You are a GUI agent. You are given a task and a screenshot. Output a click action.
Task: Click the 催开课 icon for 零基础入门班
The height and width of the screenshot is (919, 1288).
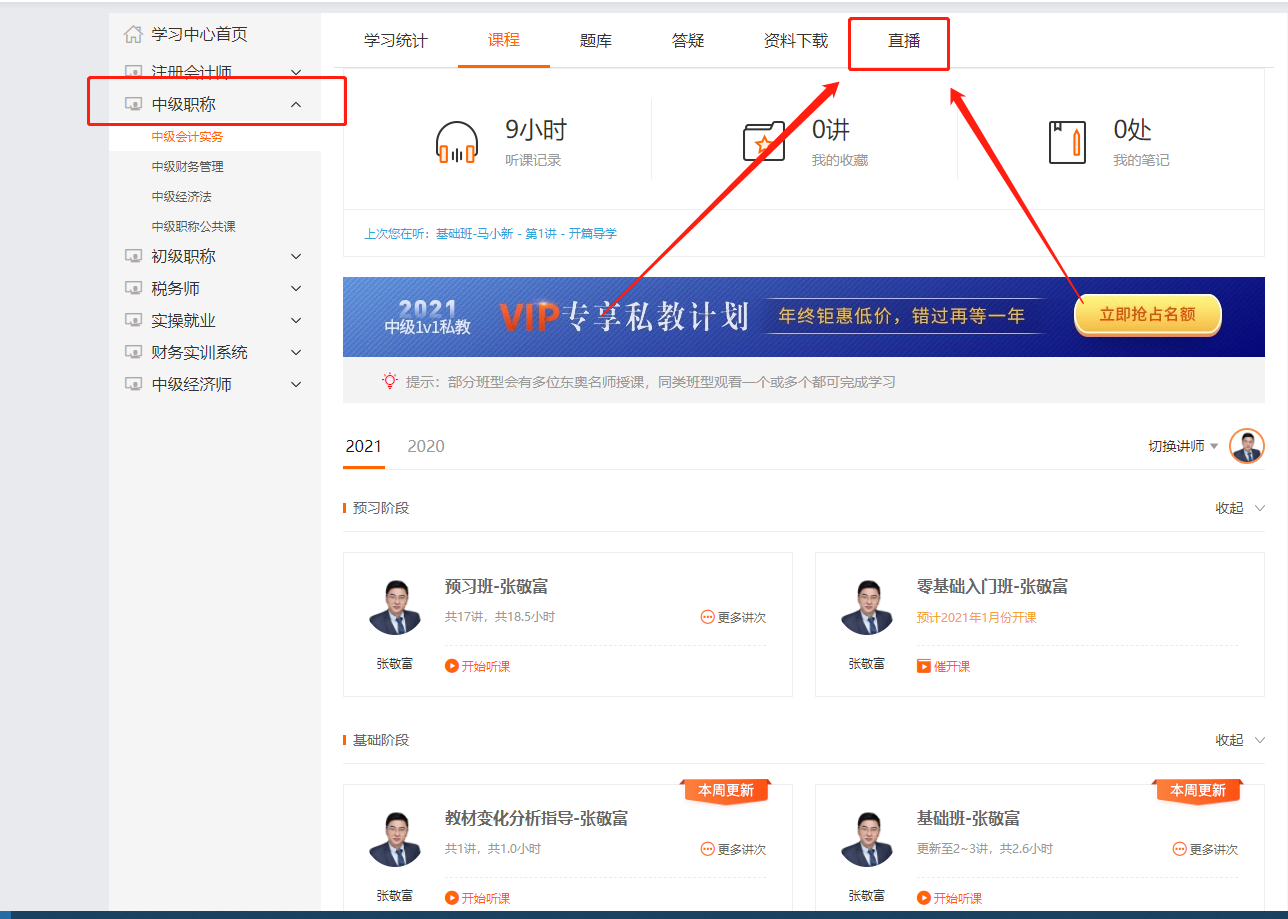coord(924,666)
